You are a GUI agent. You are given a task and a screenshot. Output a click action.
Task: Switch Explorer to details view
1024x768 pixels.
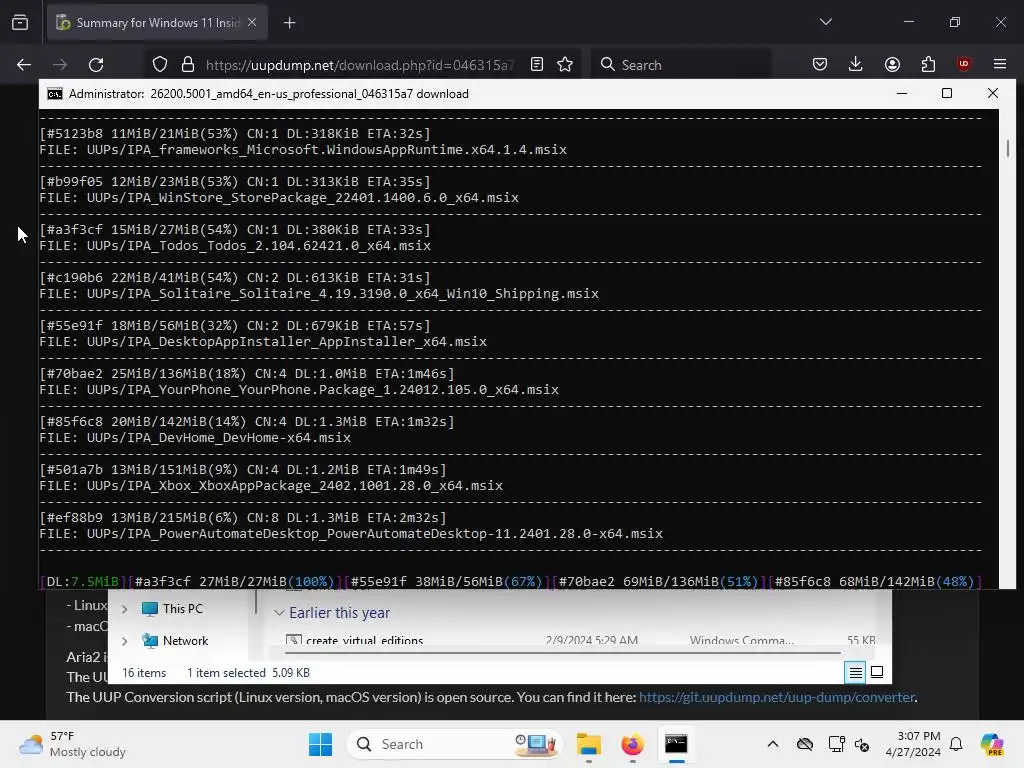pos(855,673)
